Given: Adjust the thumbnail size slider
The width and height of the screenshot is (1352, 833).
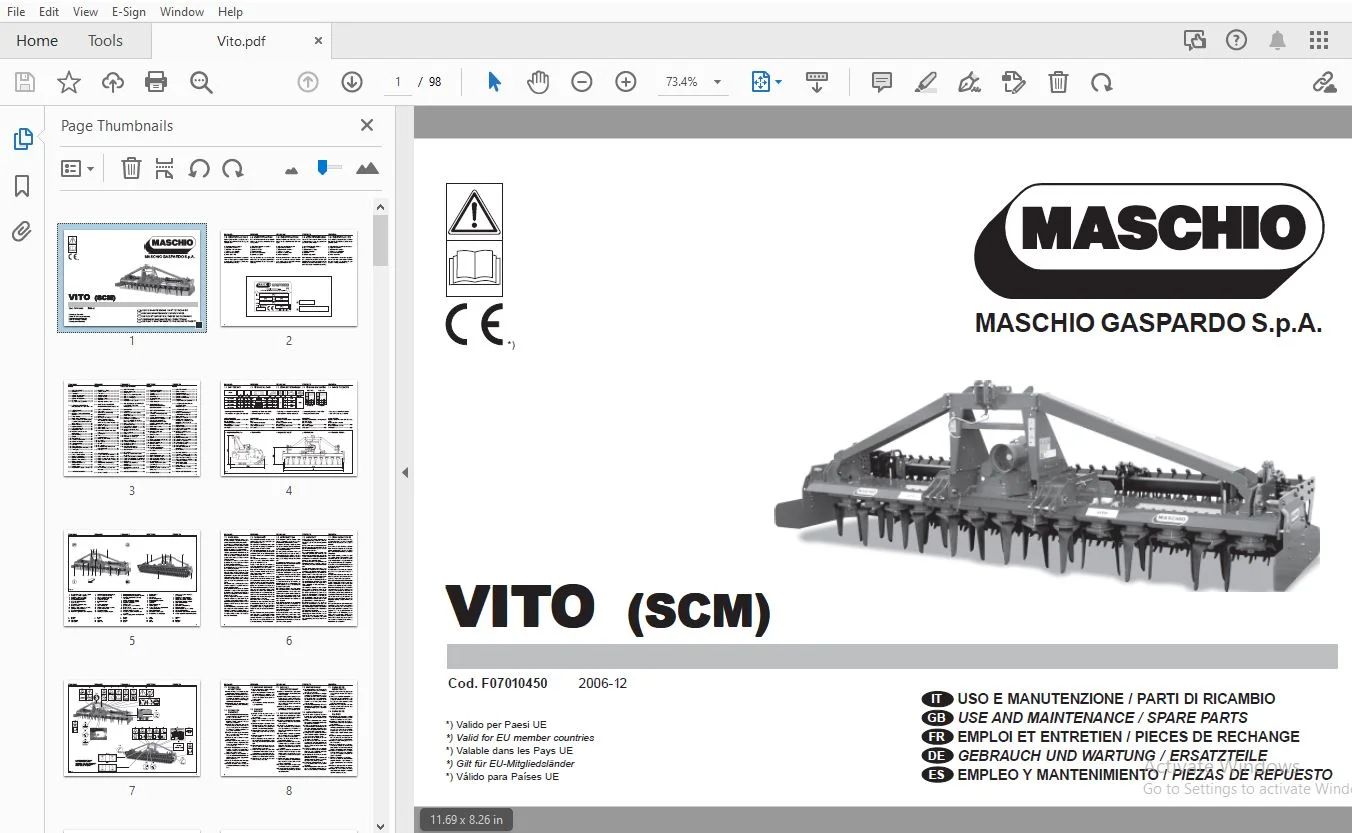Looking at the screenshot, I should 328,168.
